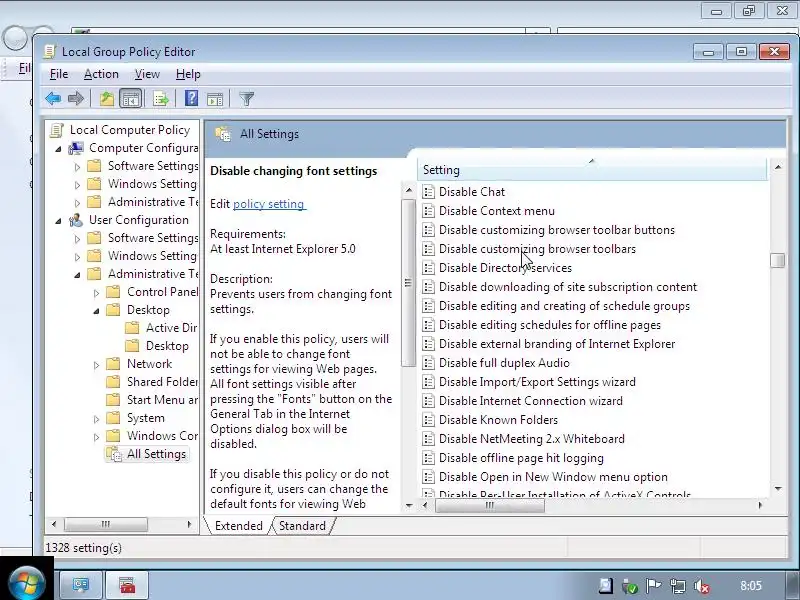Click the description pane vertical scrollbar thumb
The width and height of the screenshot is (800, 600).
tap(408, 283)
